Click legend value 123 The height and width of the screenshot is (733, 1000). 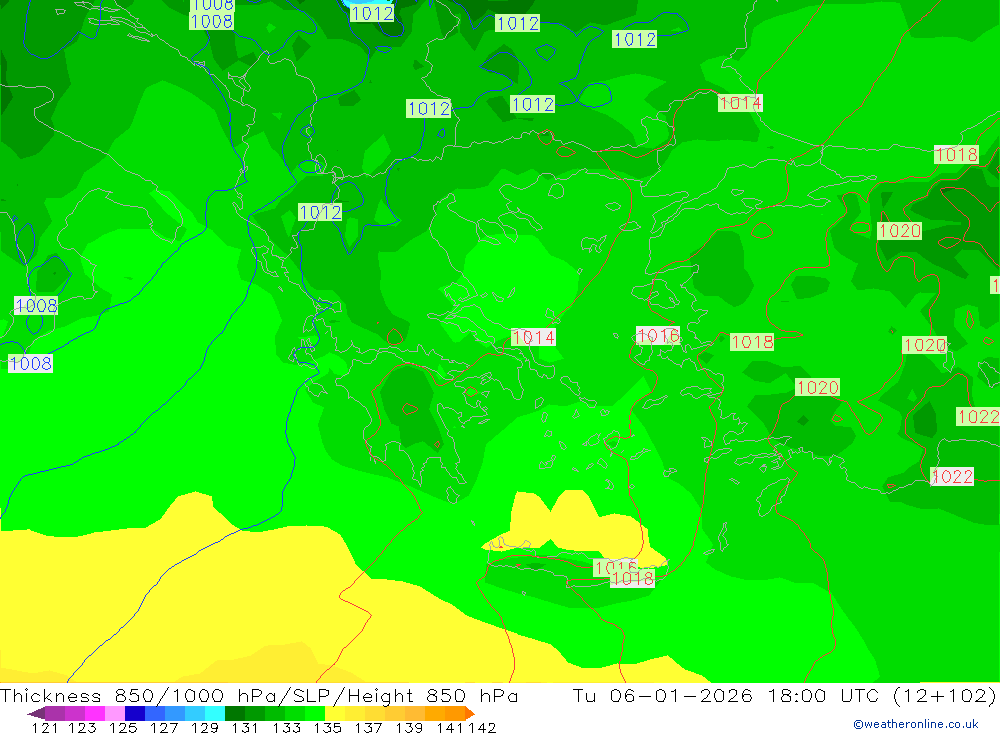(x=82, y=727)
